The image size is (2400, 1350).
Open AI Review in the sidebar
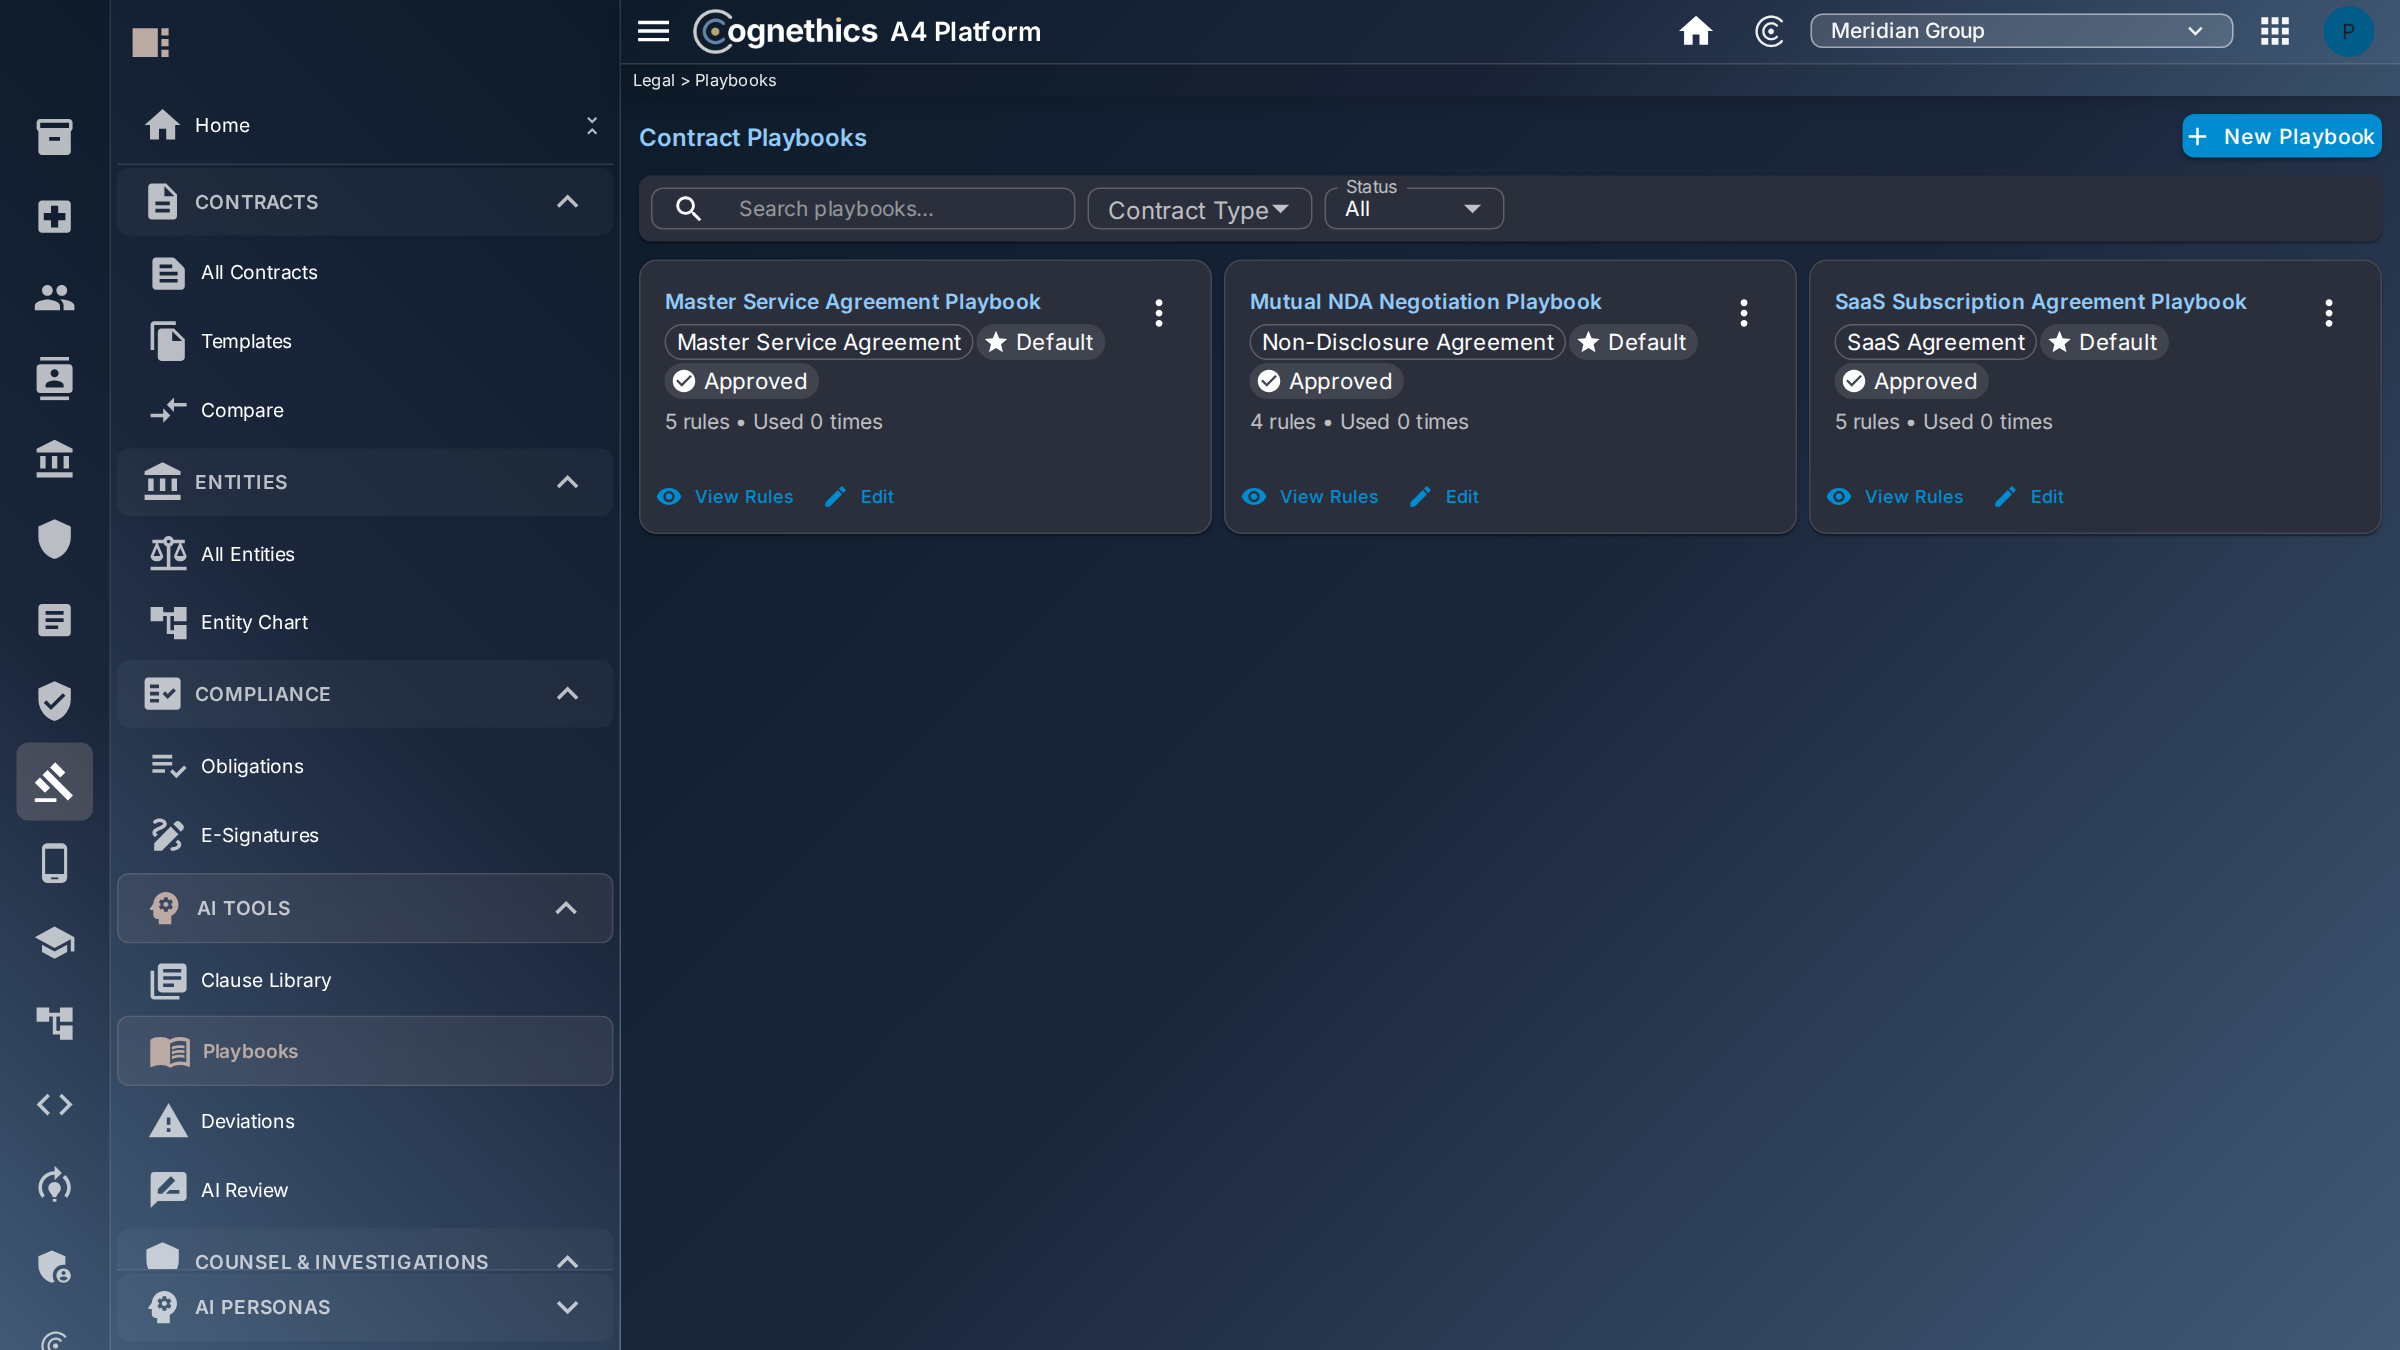coord(365,1190)
